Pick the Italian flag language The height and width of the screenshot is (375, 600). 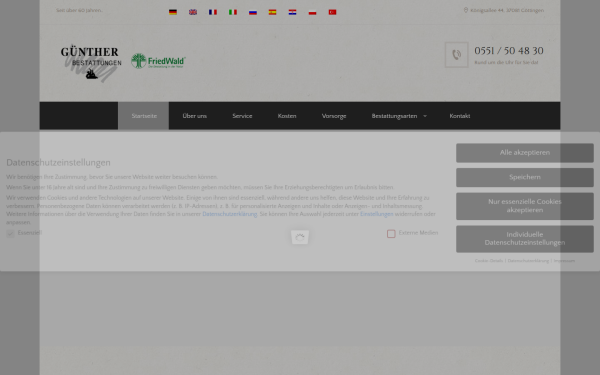[233, 12]
